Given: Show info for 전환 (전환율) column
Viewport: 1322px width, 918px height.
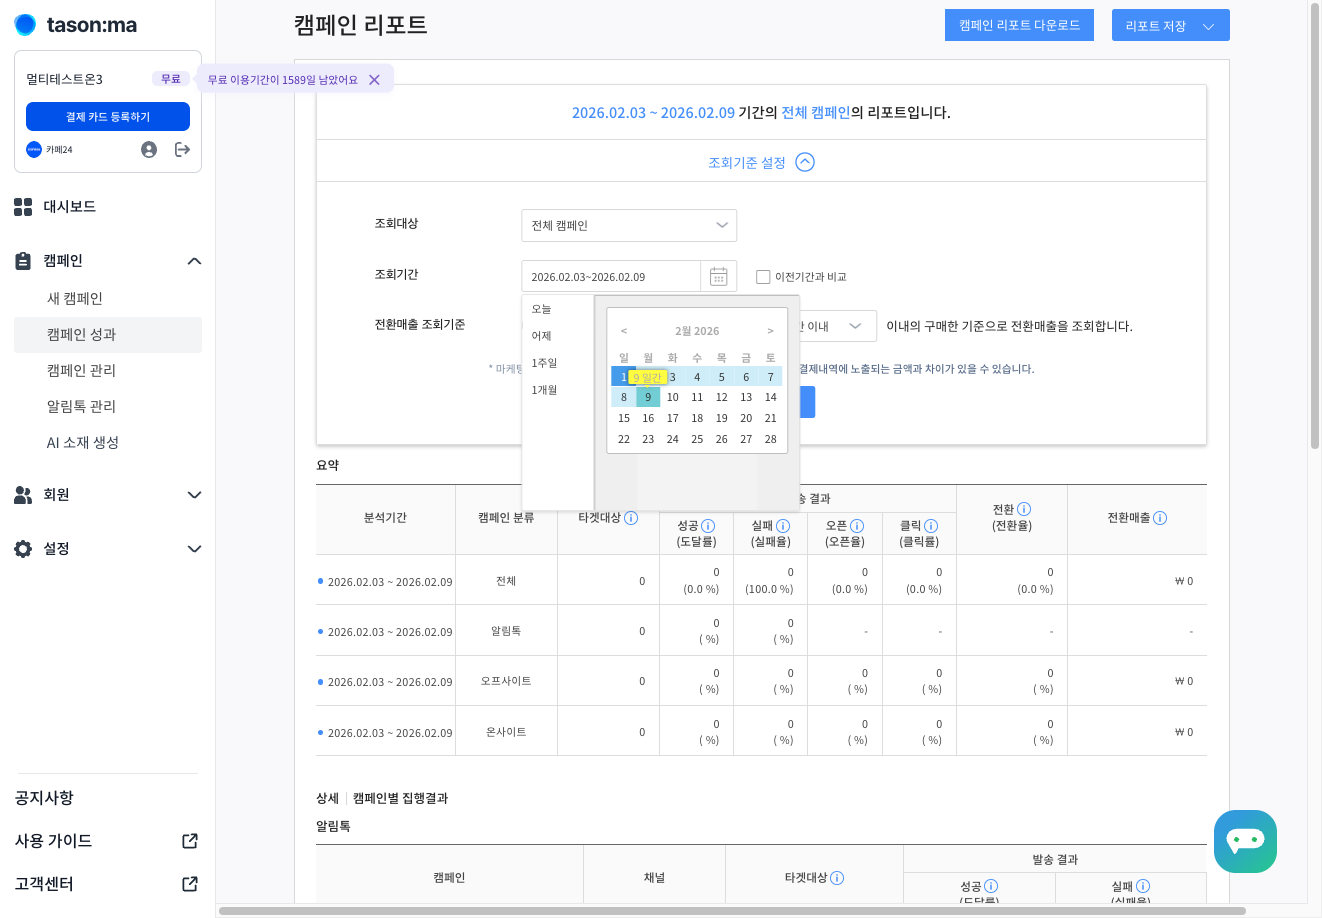Looking at the screenshot, I should tap(1024, 509).
